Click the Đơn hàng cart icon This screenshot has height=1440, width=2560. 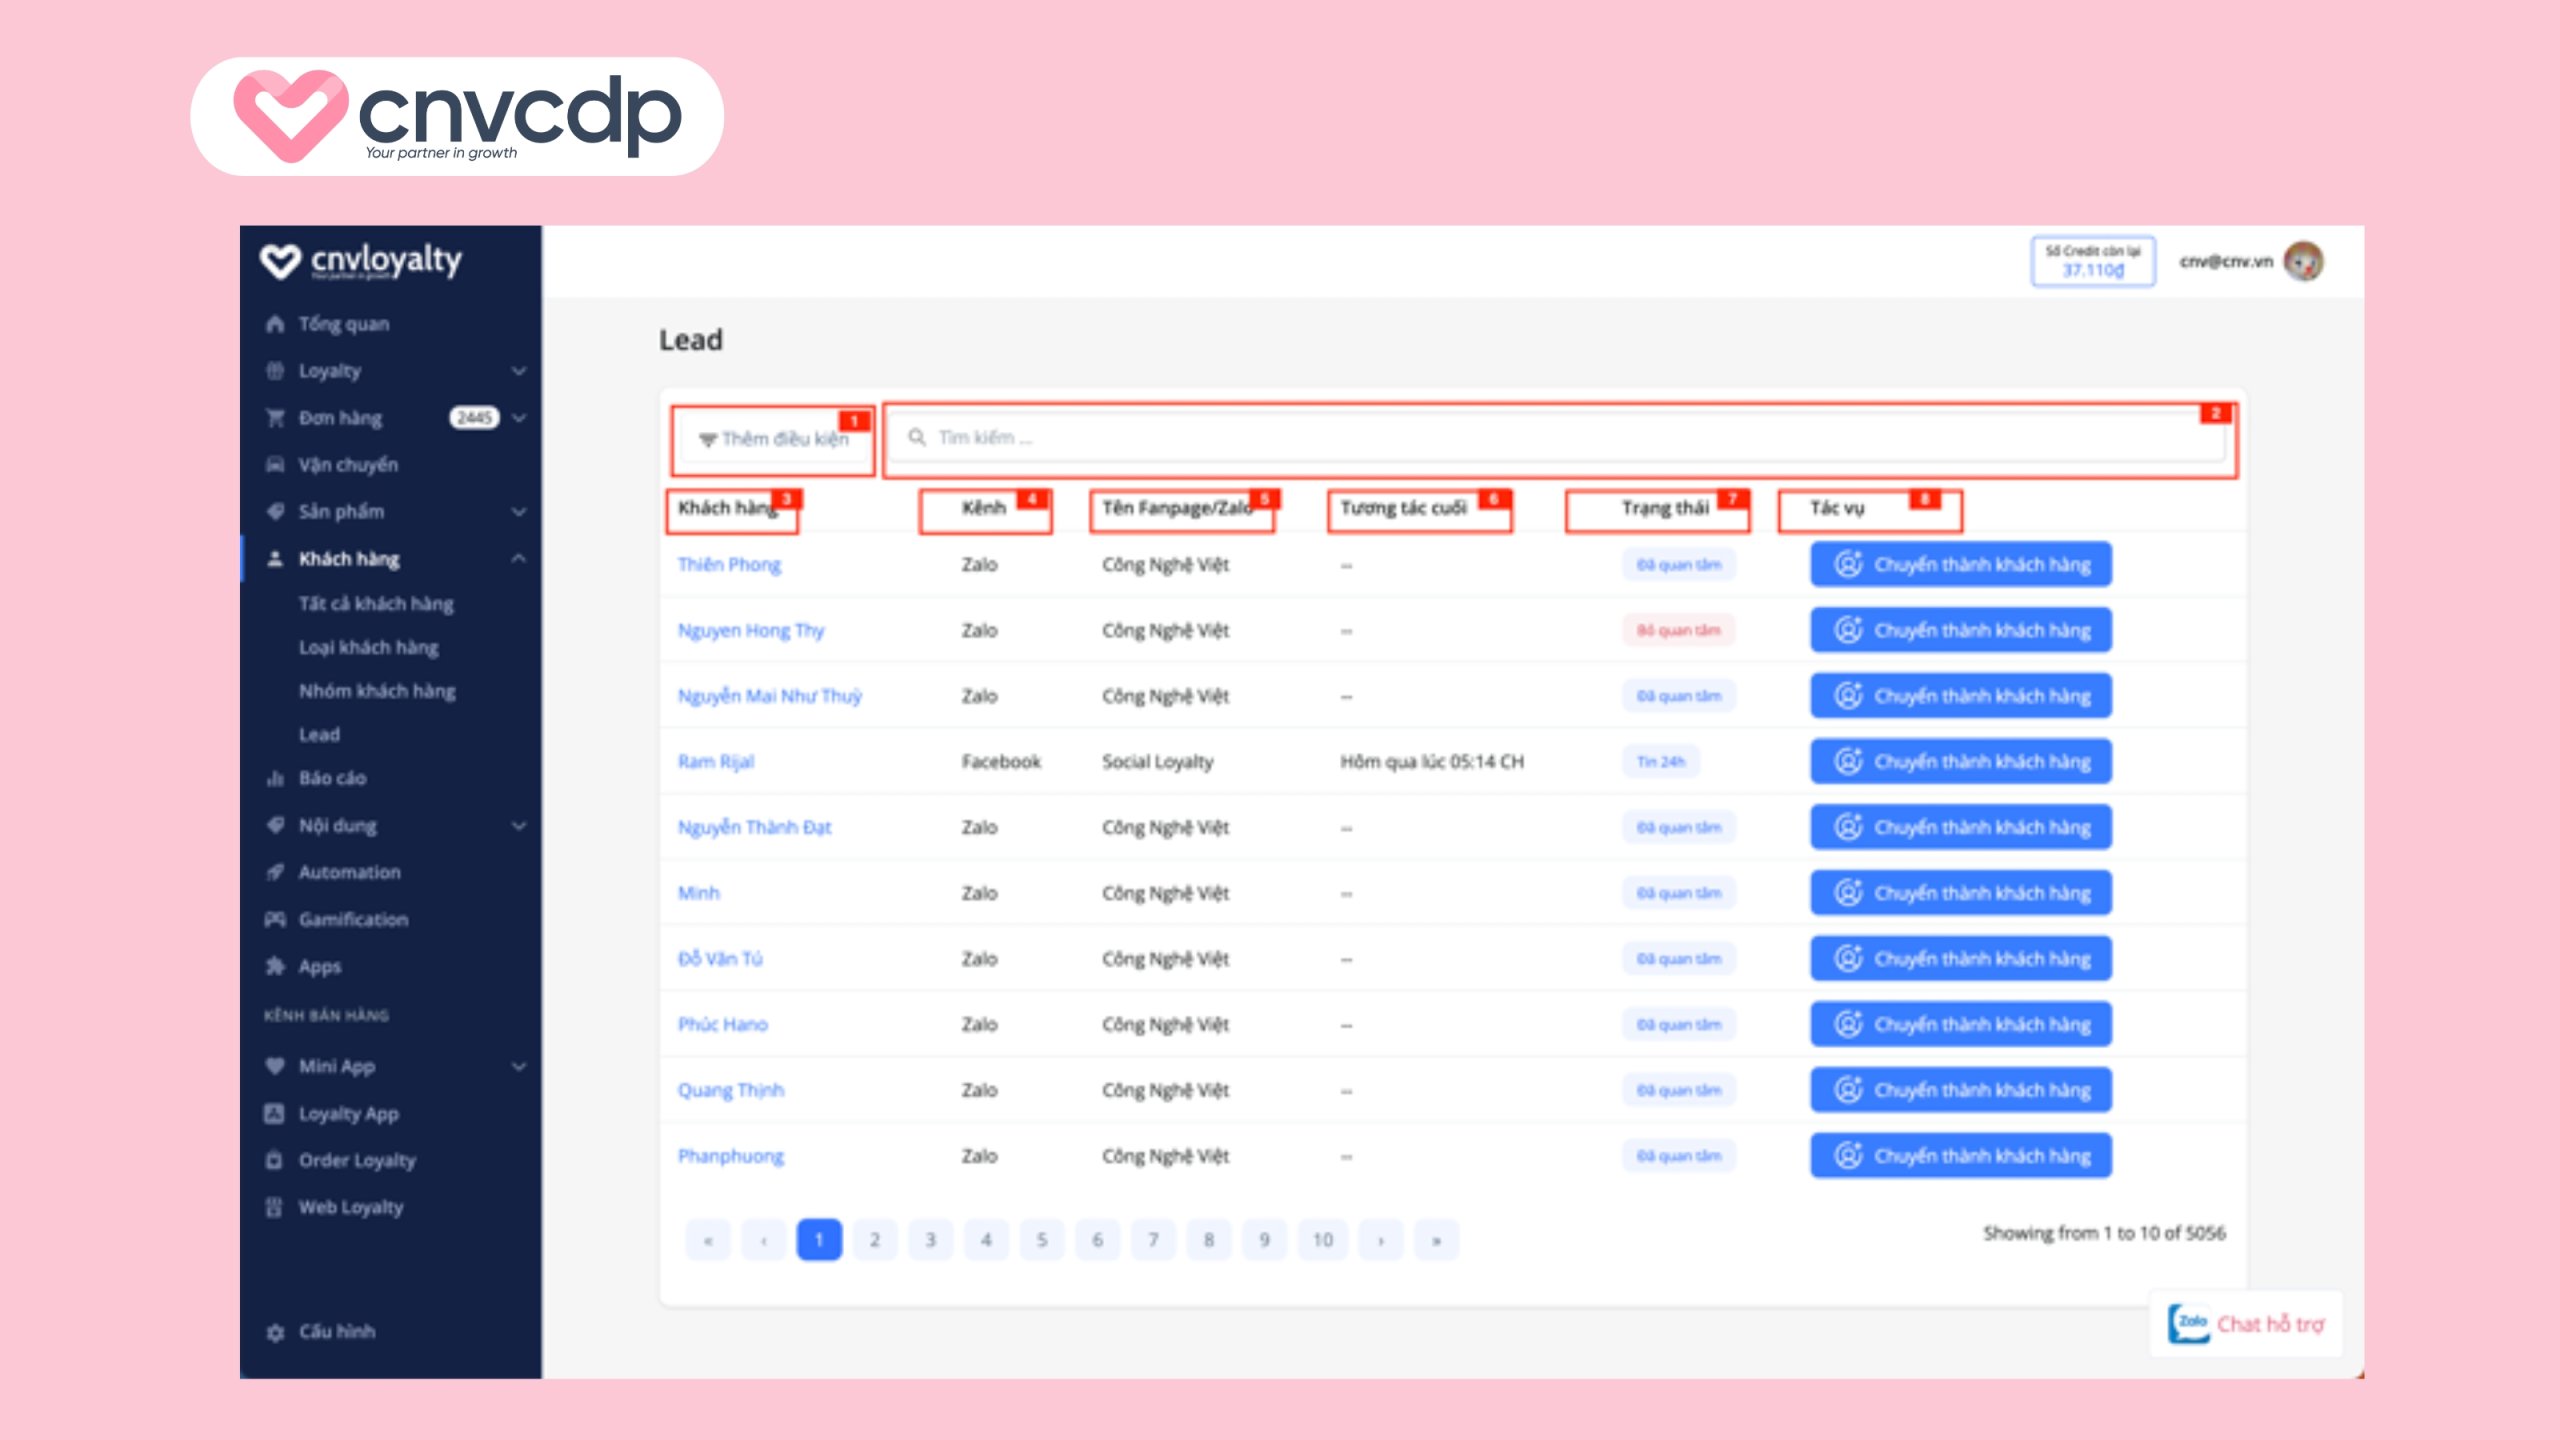[x=275, y=418]
